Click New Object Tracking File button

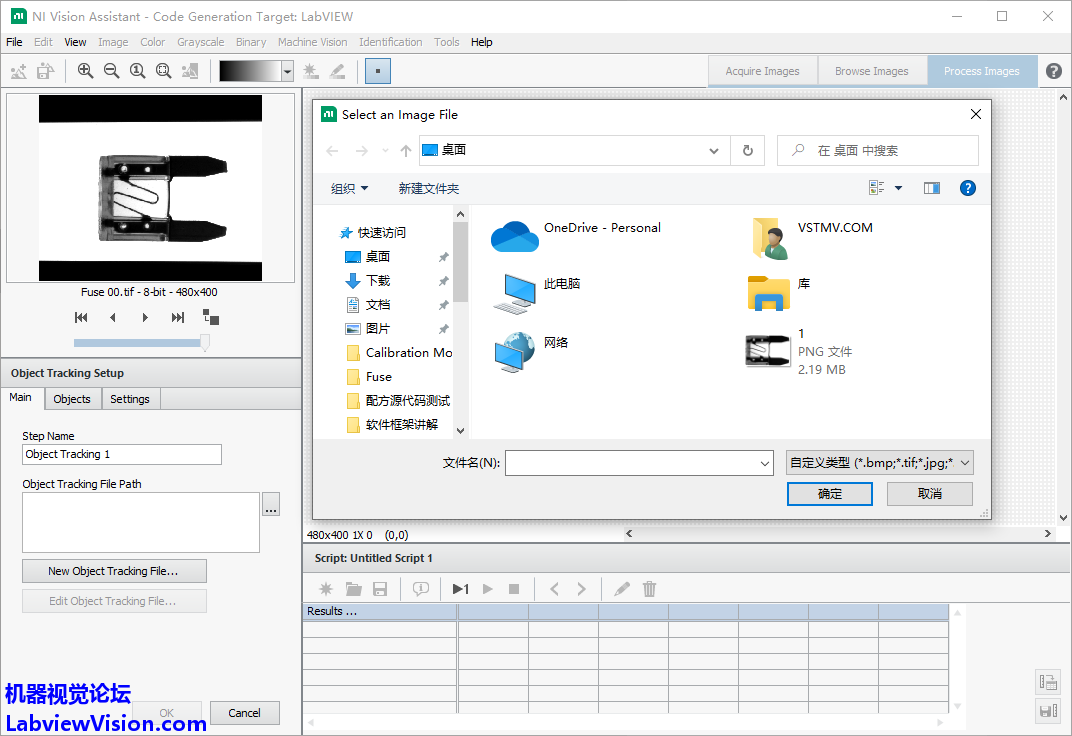[x=114, y=571]
